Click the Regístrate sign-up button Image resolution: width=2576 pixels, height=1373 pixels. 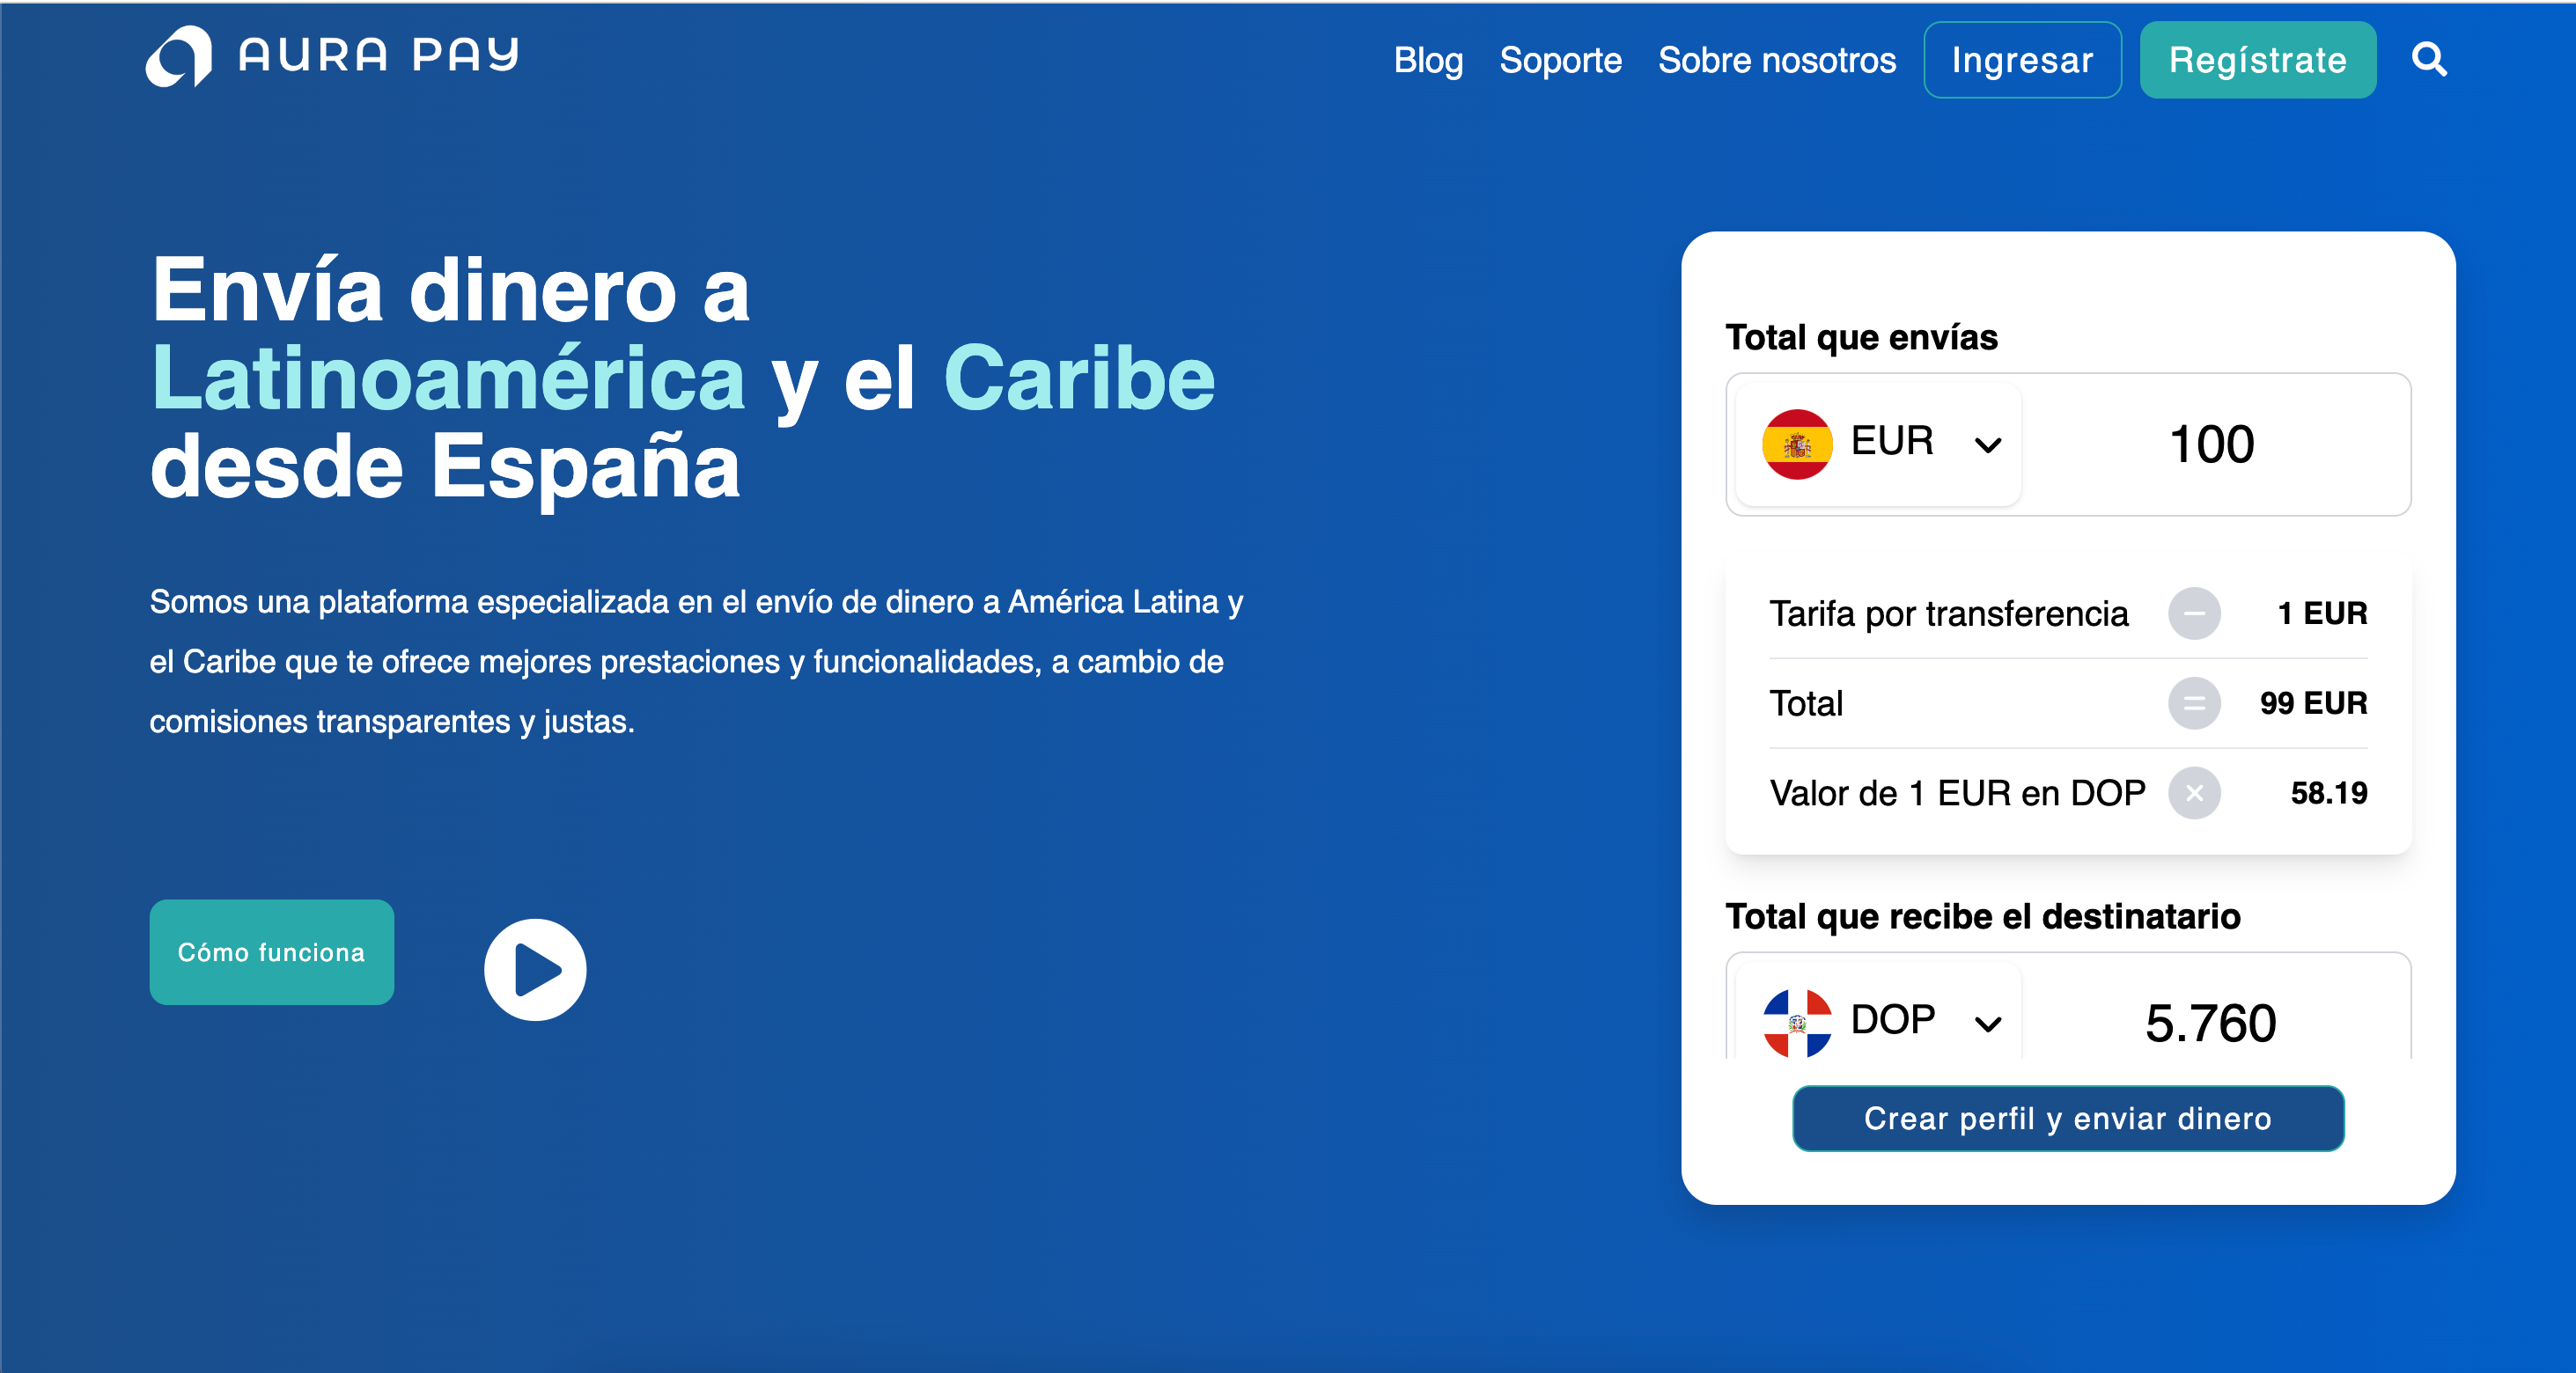pyautogui.click(x=2257, y=60)
